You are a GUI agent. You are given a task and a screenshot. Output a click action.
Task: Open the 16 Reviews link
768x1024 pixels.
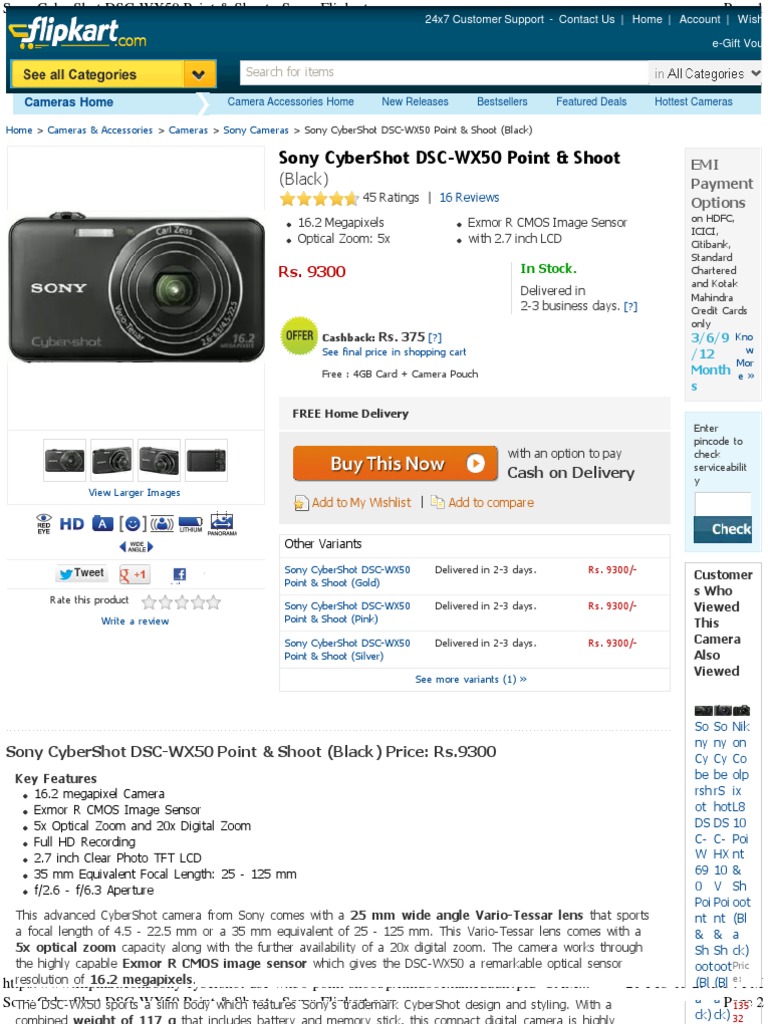tap(469, 197)
